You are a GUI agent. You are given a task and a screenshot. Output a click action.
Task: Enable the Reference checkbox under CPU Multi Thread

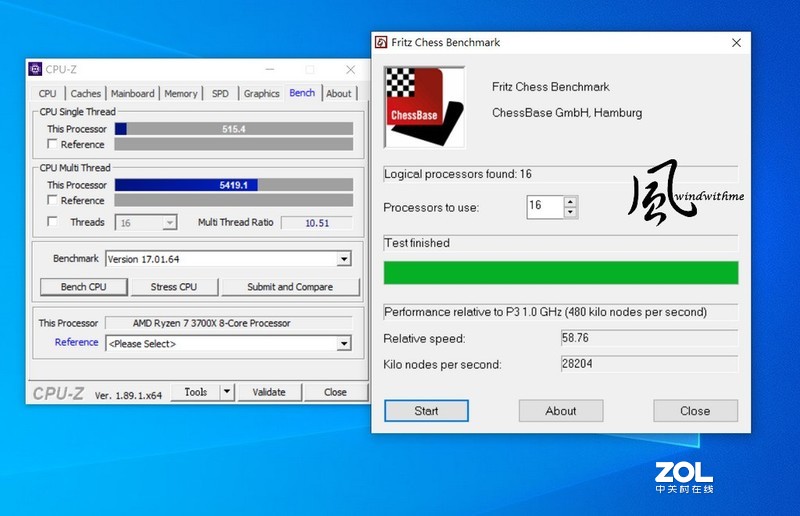pos(52,201)
